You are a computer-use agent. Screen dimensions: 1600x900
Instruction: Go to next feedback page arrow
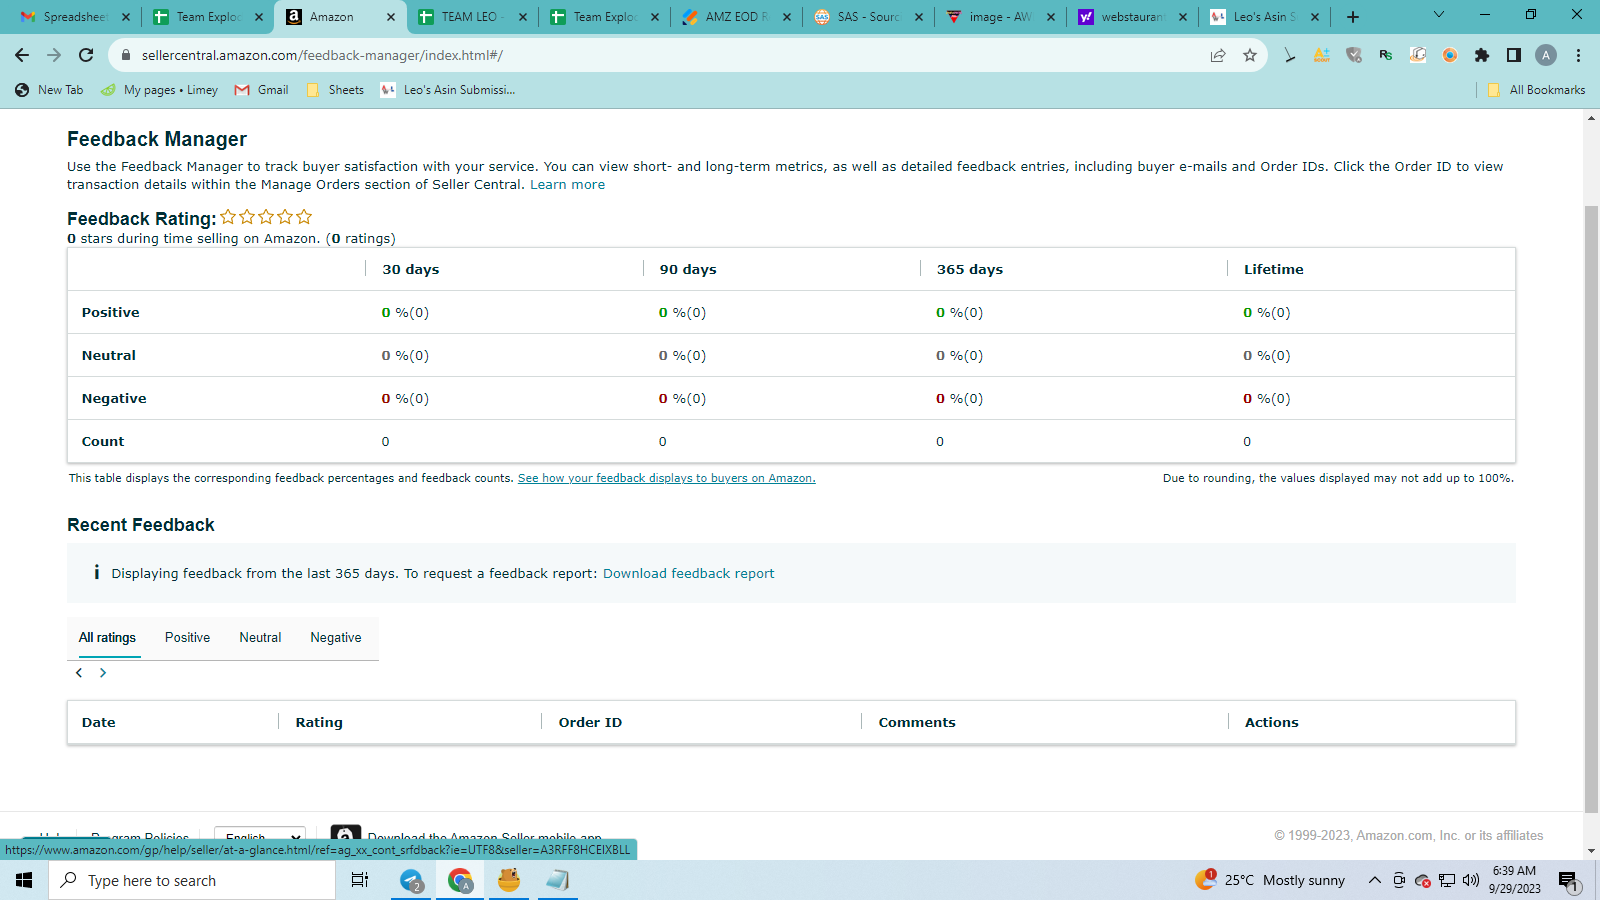[x=103, y=673]
